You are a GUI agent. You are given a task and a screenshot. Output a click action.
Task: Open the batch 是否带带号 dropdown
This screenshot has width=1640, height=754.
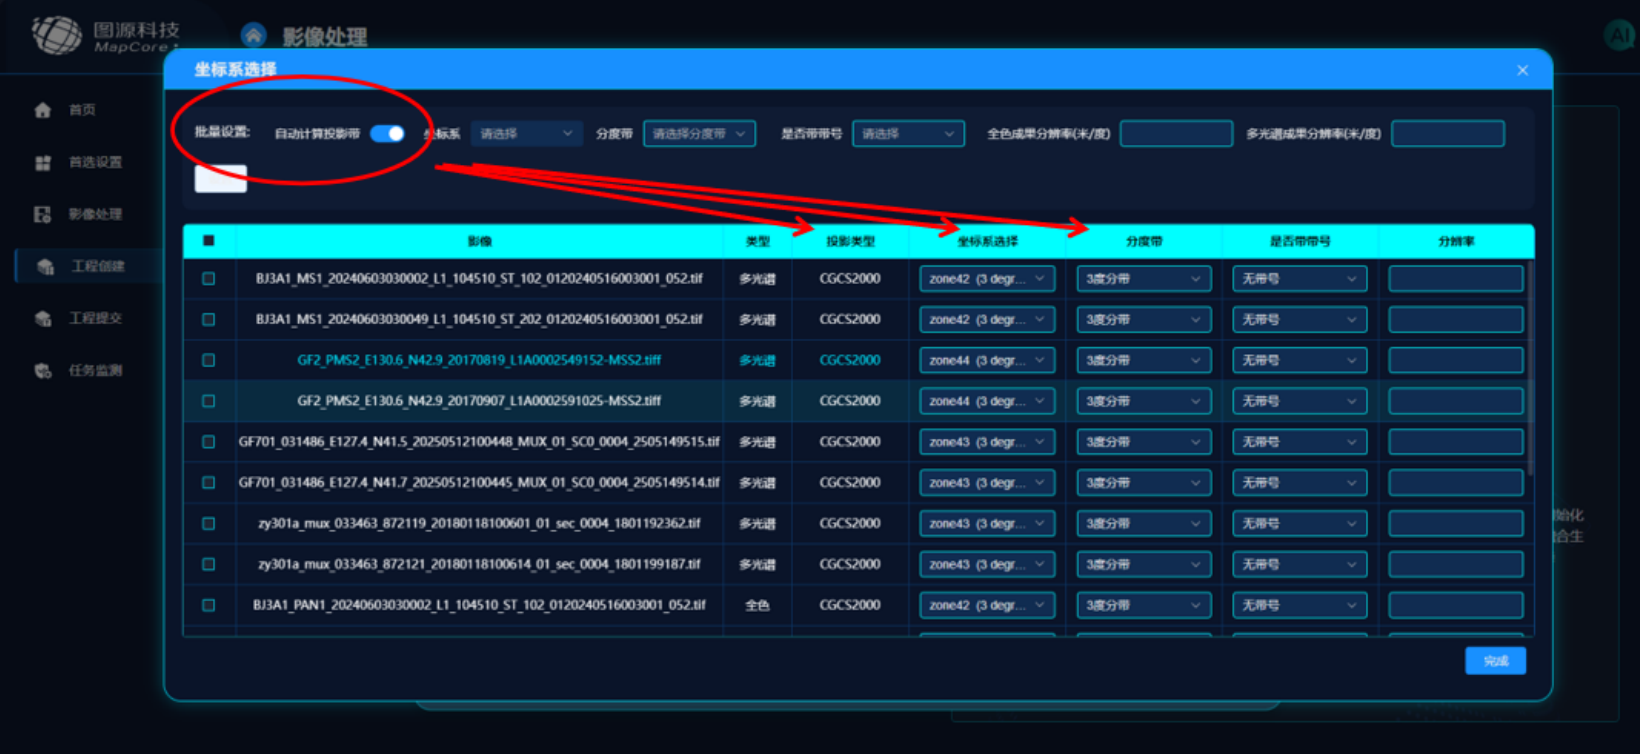(908, 133)
